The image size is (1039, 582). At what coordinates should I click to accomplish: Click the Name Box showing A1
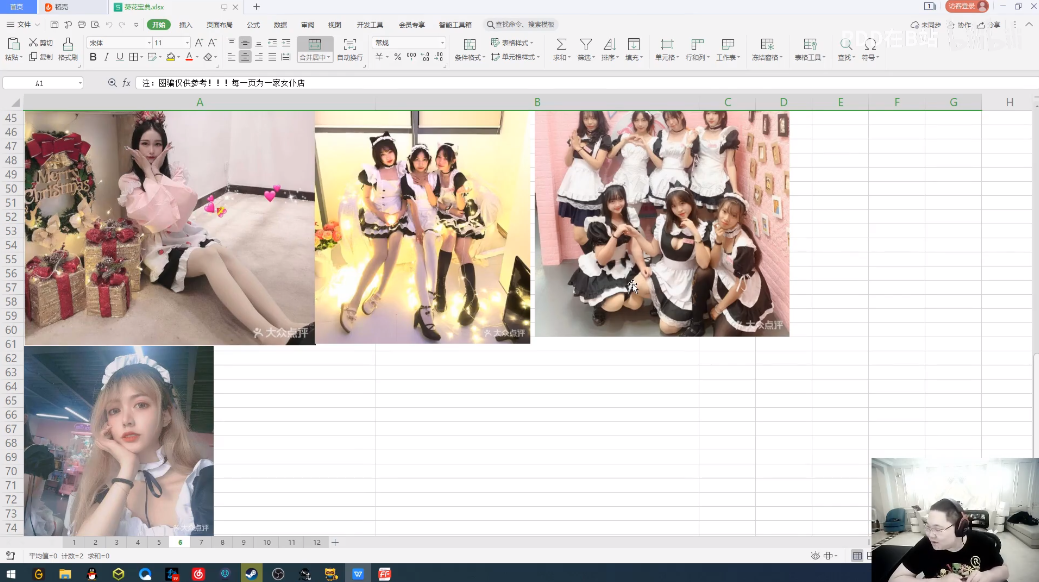point(42,83)
